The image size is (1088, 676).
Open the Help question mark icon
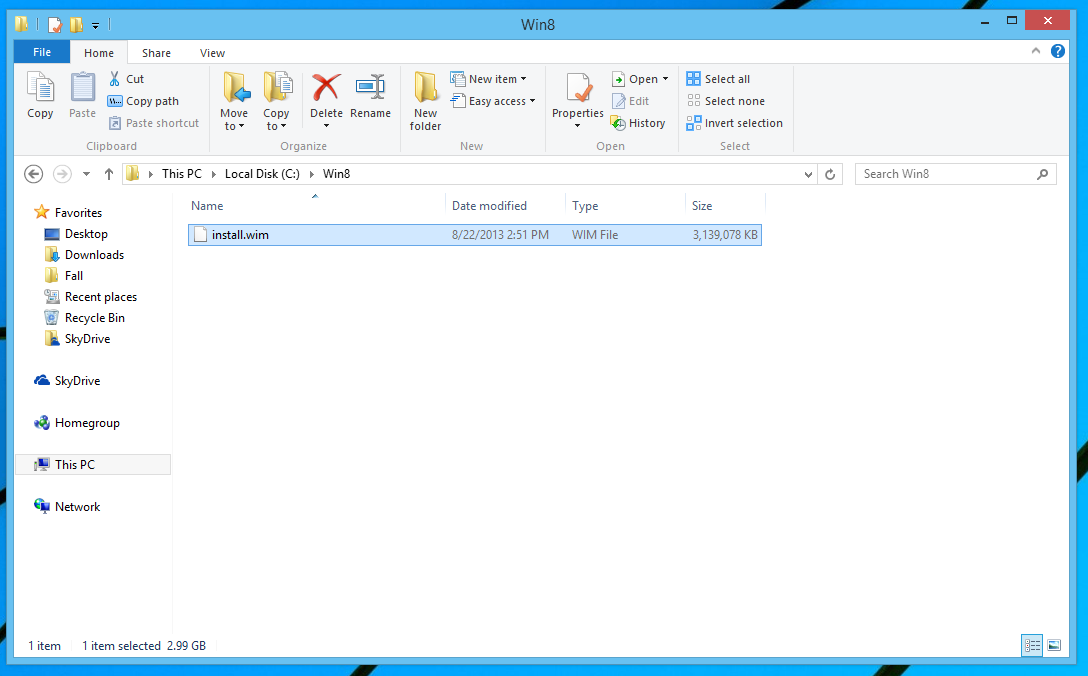coord(1058,51)
